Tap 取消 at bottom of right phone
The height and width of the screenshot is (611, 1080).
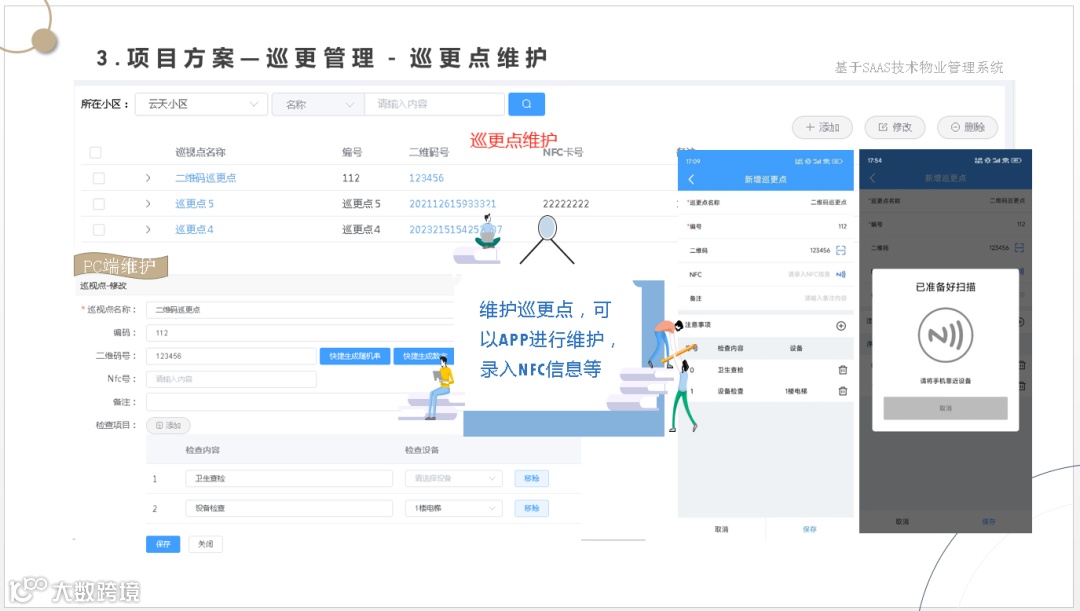point(902,521)
